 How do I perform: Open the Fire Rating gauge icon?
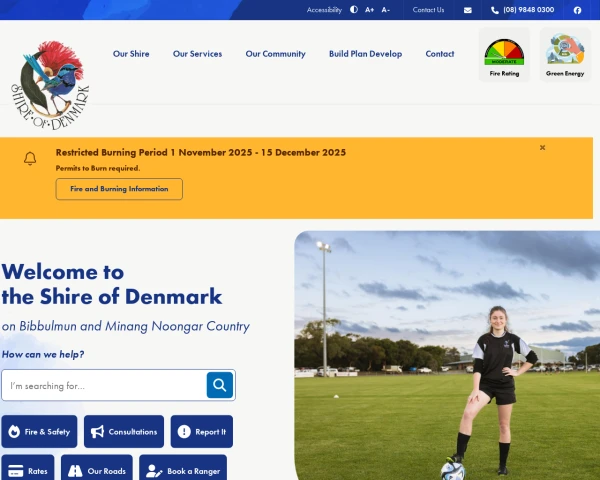[504, 54]
